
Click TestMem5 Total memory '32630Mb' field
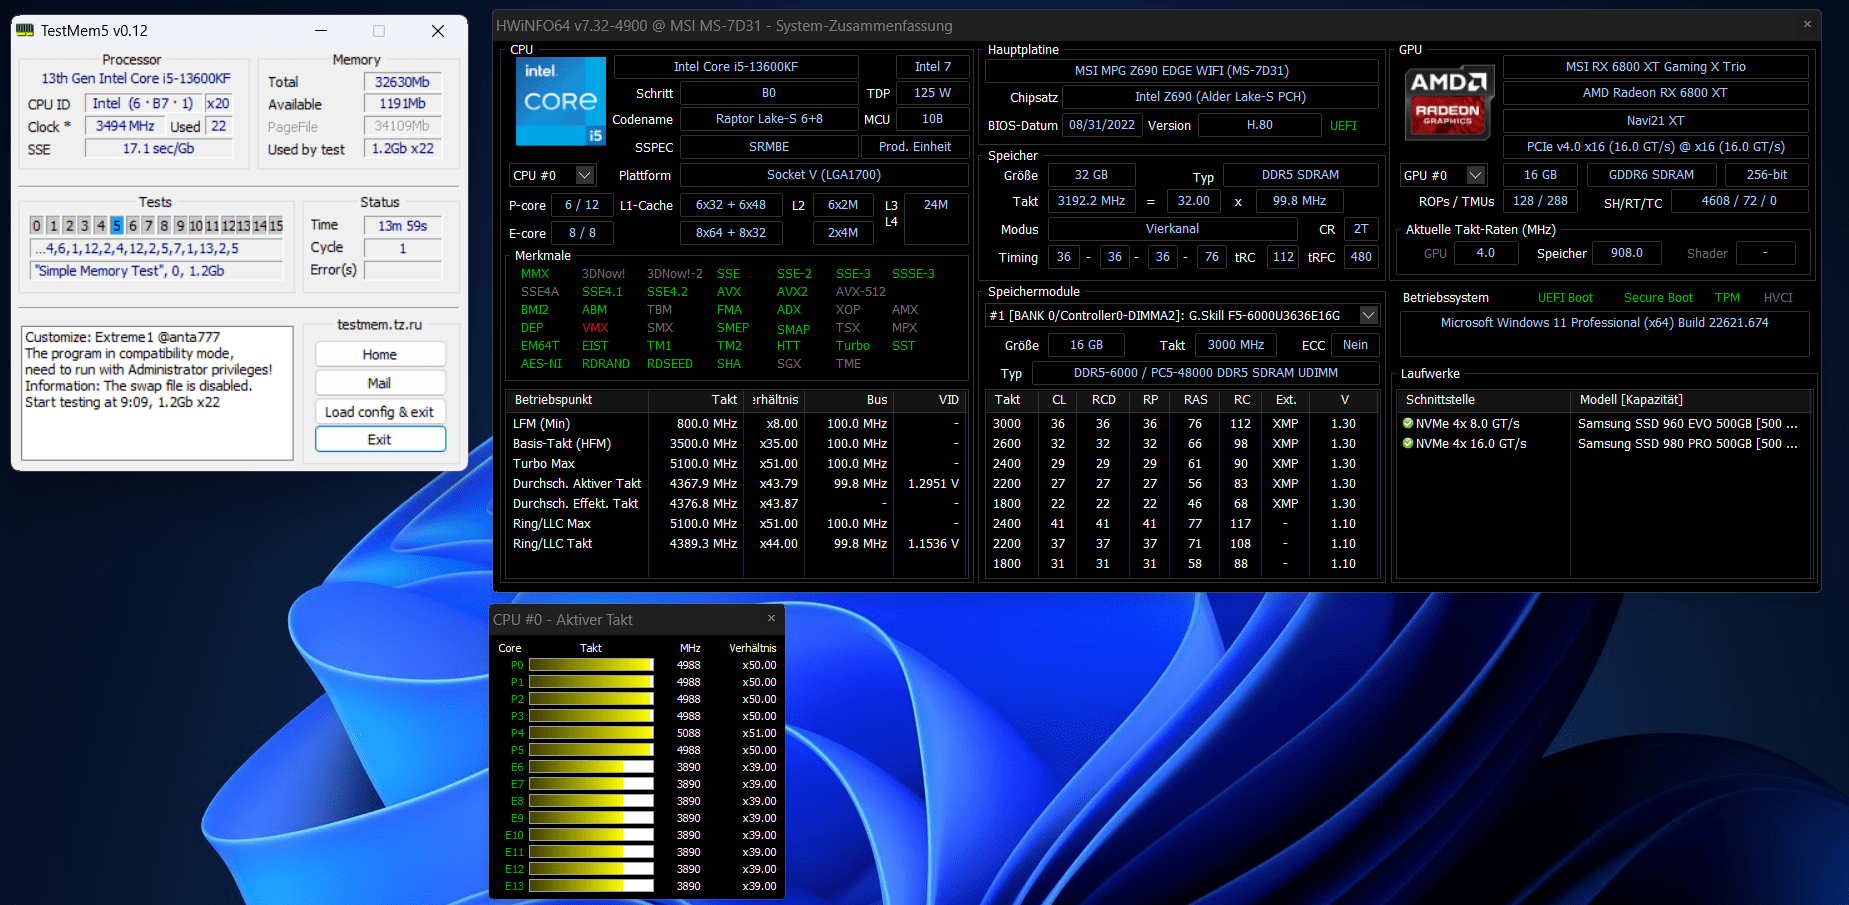click(402, 82)
